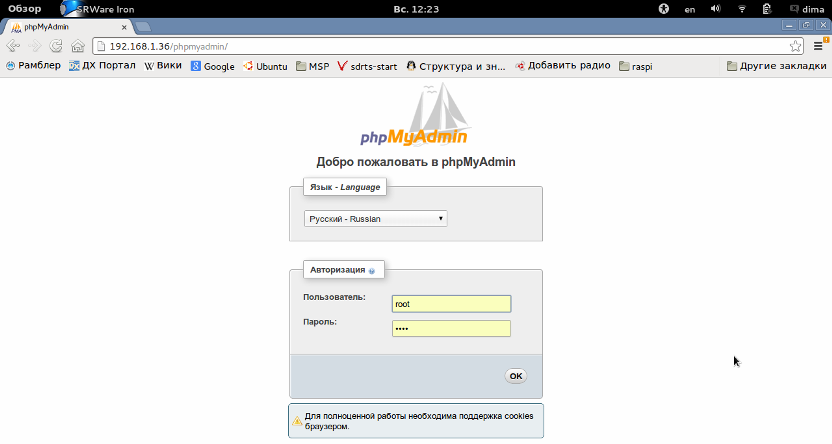
Task: Open the SRWare Iron application menu
Action: point(98,9)
